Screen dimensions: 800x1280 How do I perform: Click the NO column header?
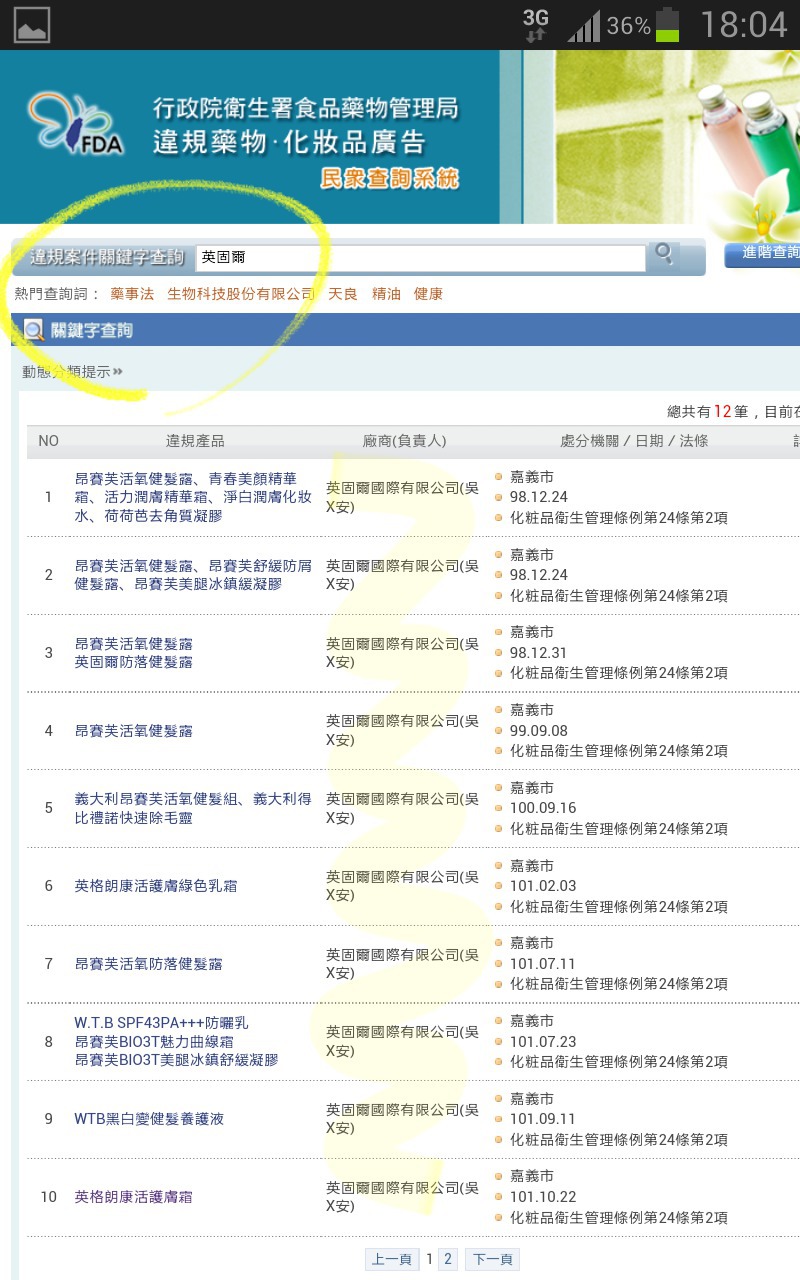click(48, 441)
